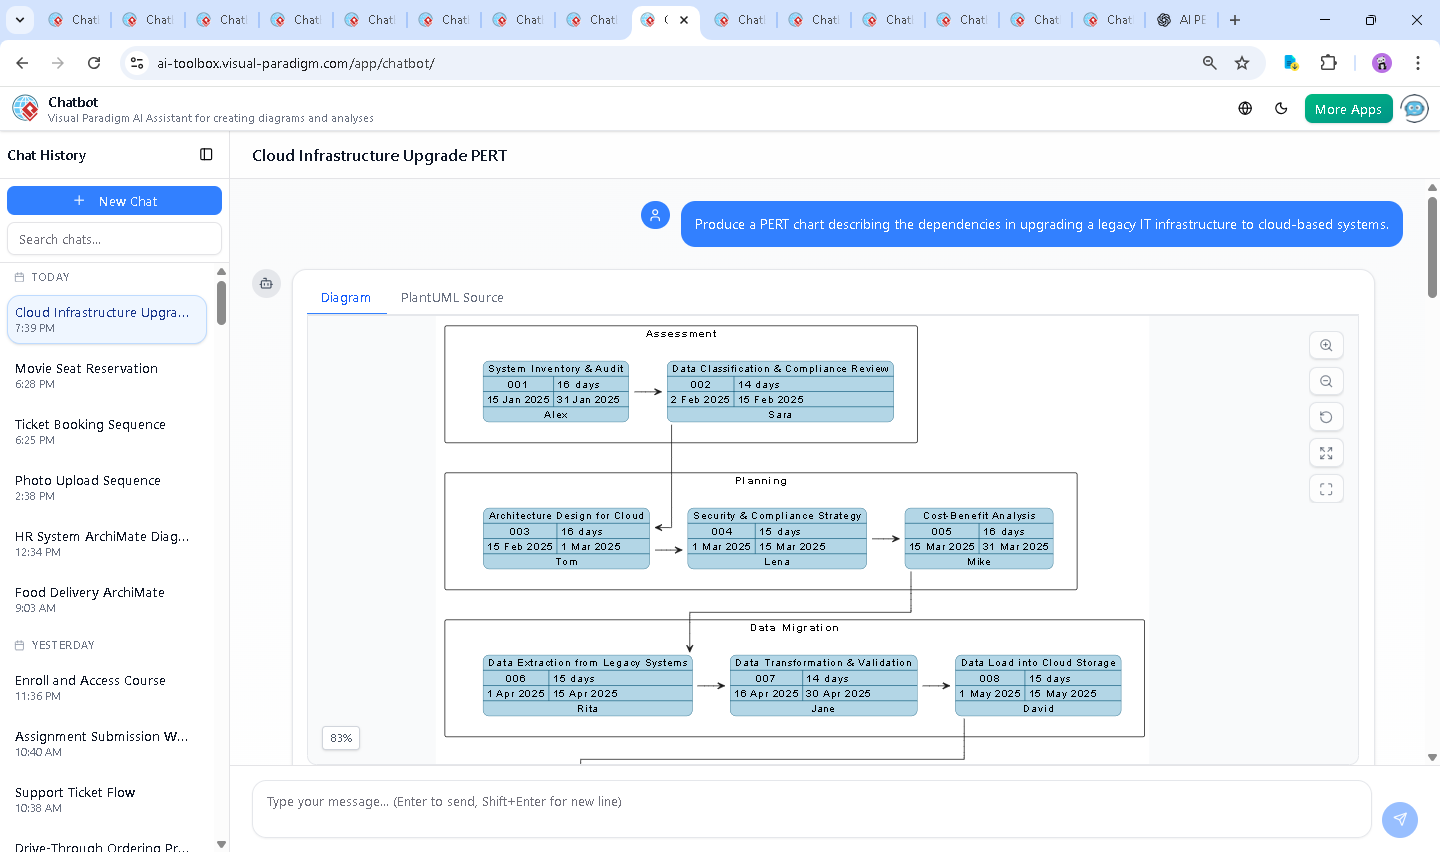Start a New Chat
1440x852 pixels.
[x=114, y=201]
